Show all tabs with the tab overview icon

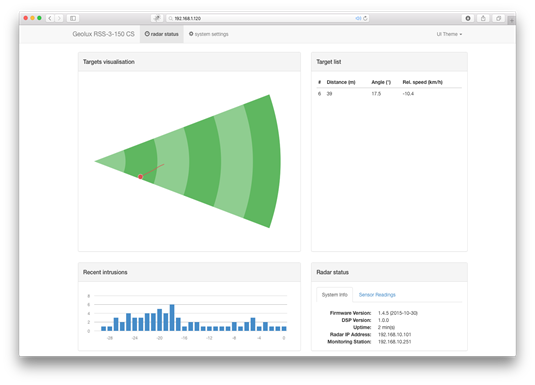tap(498, 18)
